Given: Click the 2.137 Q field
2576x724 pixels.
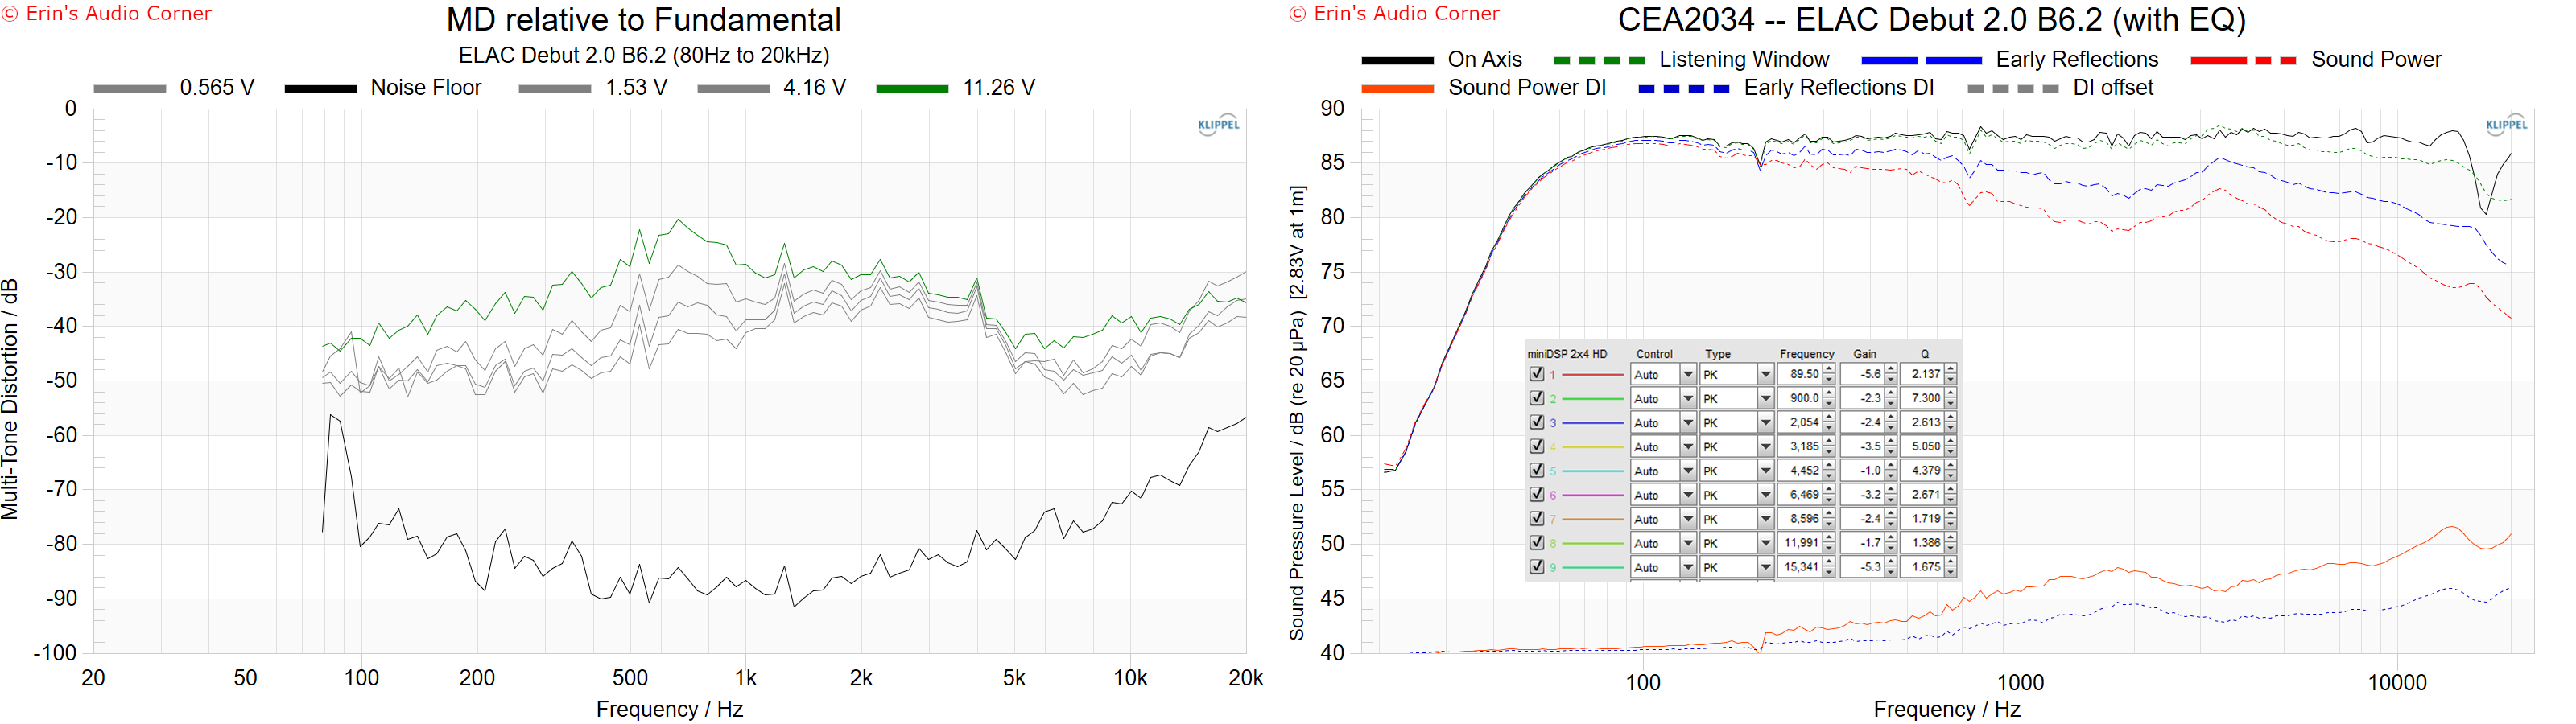Looking at the screenshot, I should tap(1923, 374).
